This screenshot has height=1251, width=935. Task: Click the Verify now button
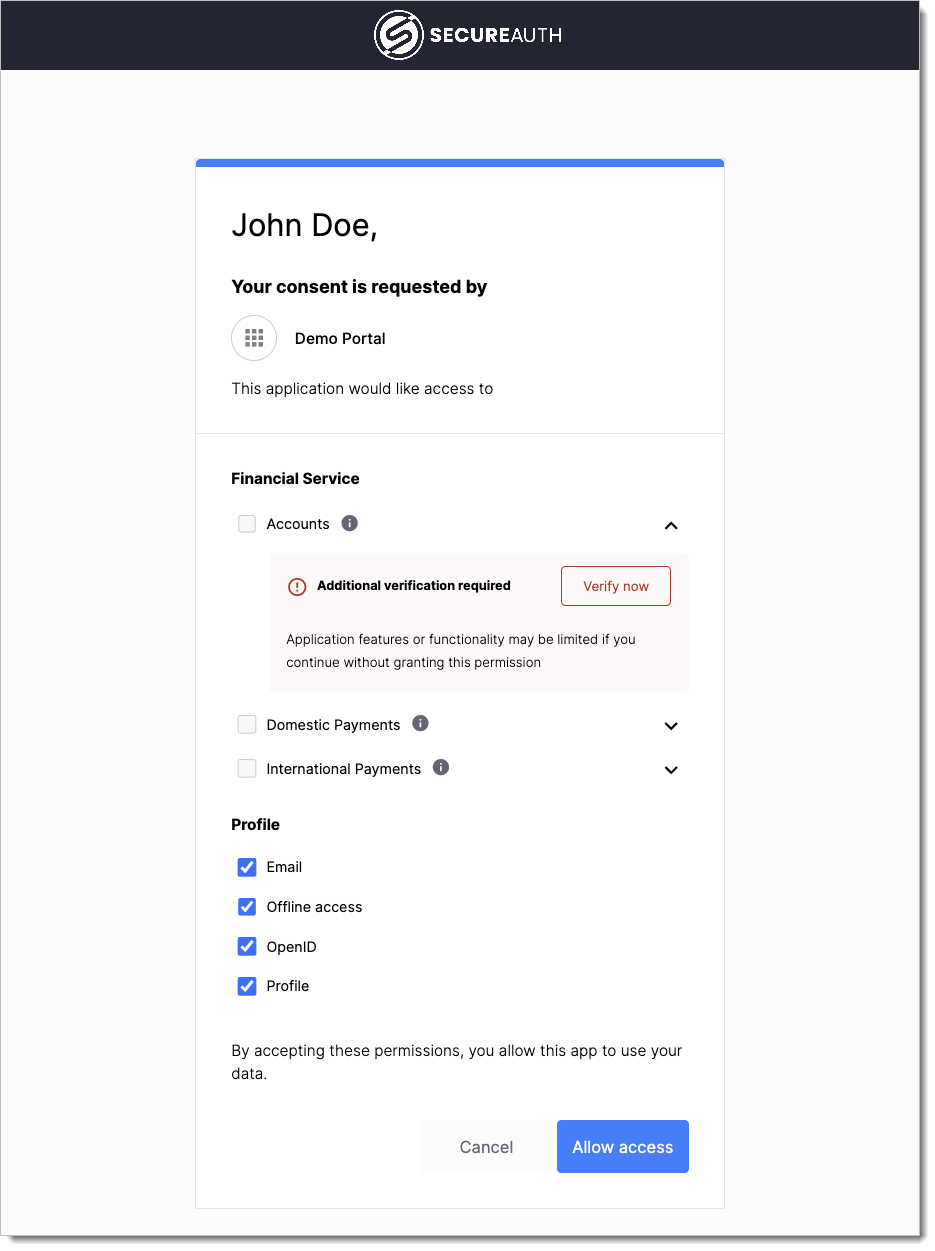pyautogui.click(x=615, y=586)
